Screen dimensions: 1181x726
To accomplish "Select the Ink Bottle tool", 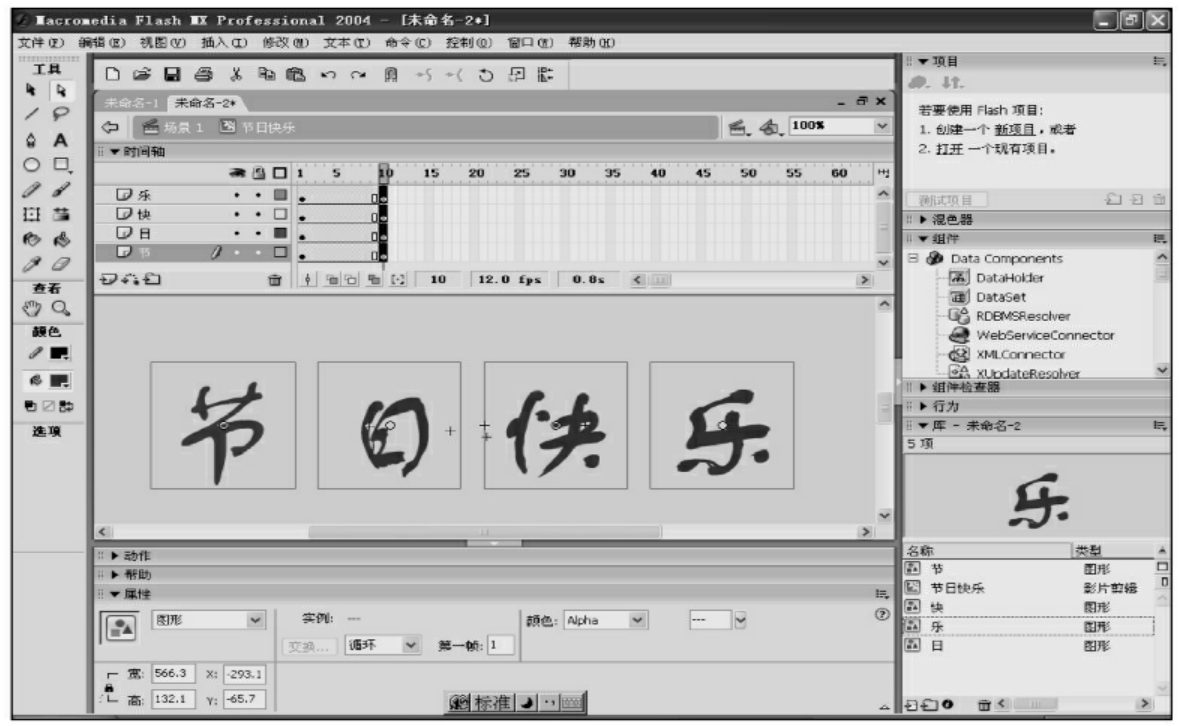I will tap(31, 239).
